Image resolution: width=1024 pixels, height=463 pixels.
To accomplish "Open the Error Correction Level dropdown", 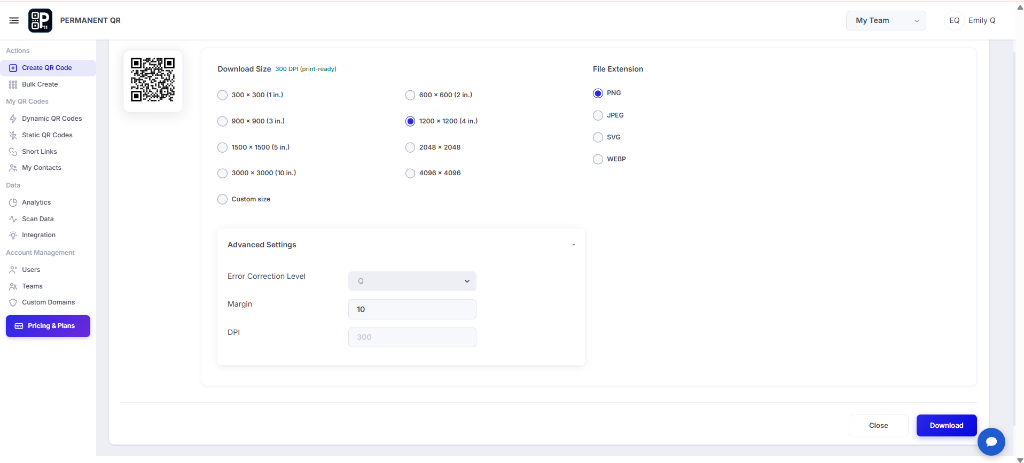I will [x=412, y=281].
